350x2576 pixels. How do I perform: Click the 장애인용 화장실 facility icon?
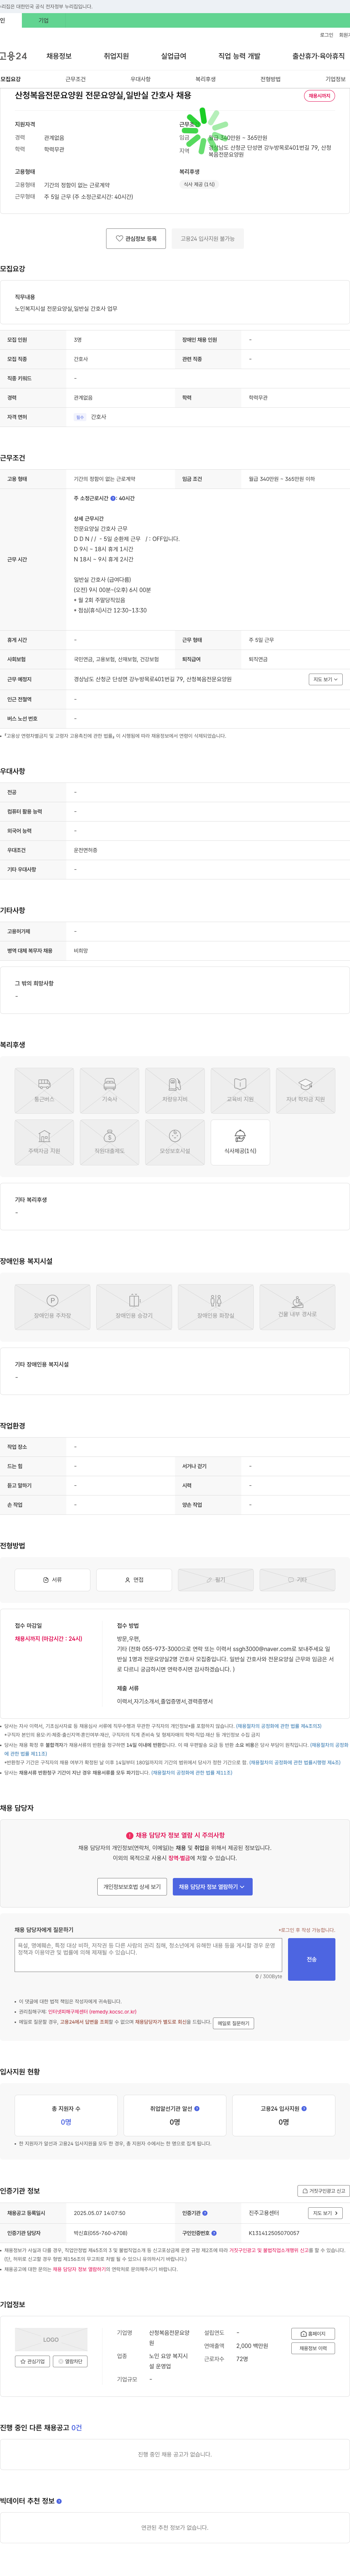[x=216, y=1307]
